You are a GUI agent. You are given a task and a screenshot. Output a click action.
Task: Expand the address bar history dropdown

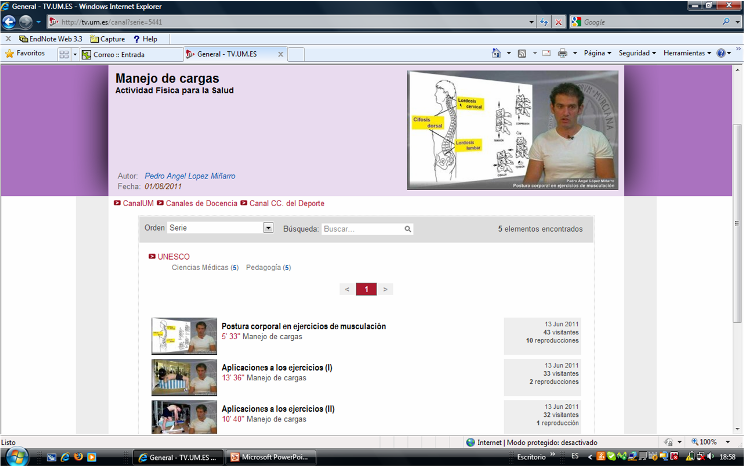tap(531, 22)
